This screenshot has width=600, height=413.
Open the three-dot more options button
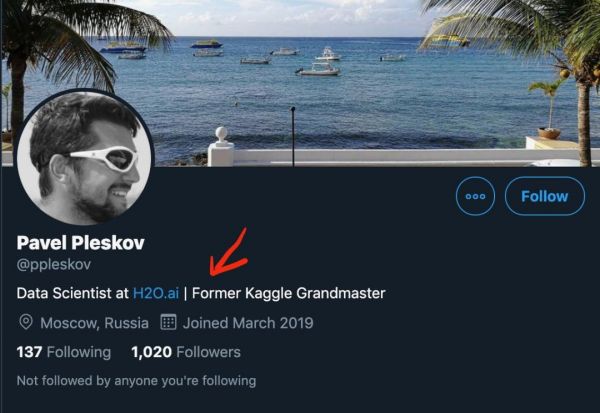(x=475, y=196)
